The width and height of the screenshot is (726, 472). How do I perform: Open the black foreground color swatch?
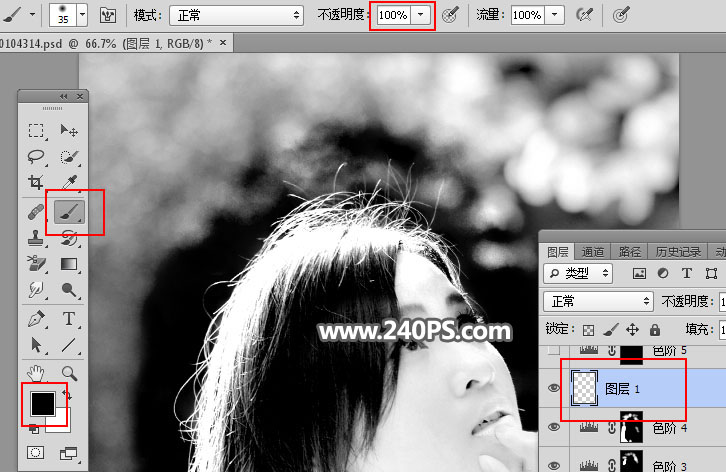(43, 403)
